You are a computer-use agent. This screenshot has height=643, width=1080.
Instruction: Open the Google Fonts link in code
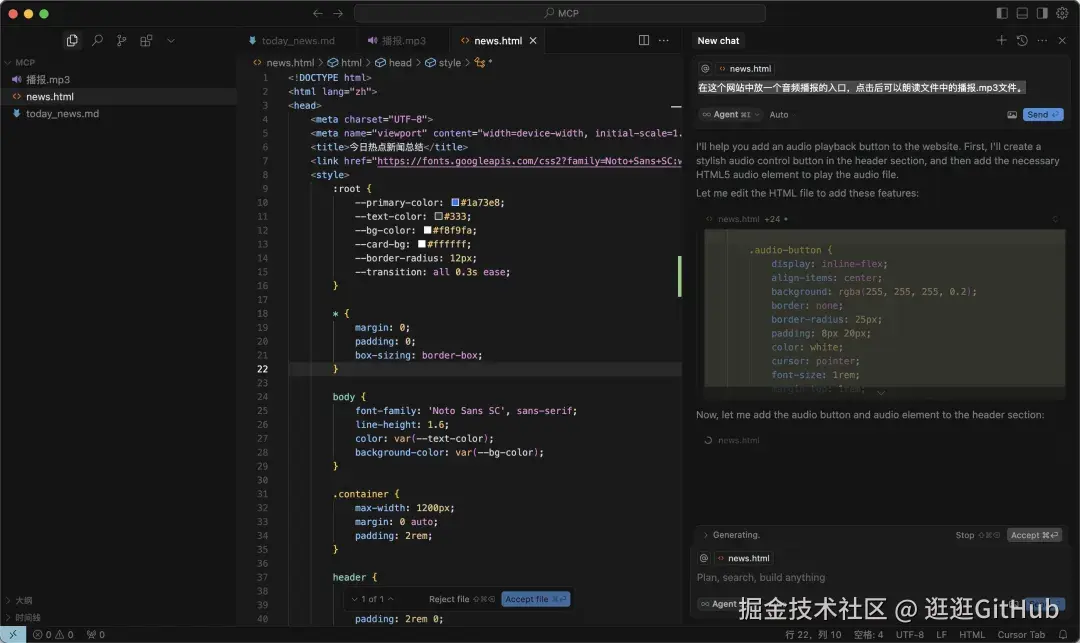pyautogui.click(x=529, y=161)
